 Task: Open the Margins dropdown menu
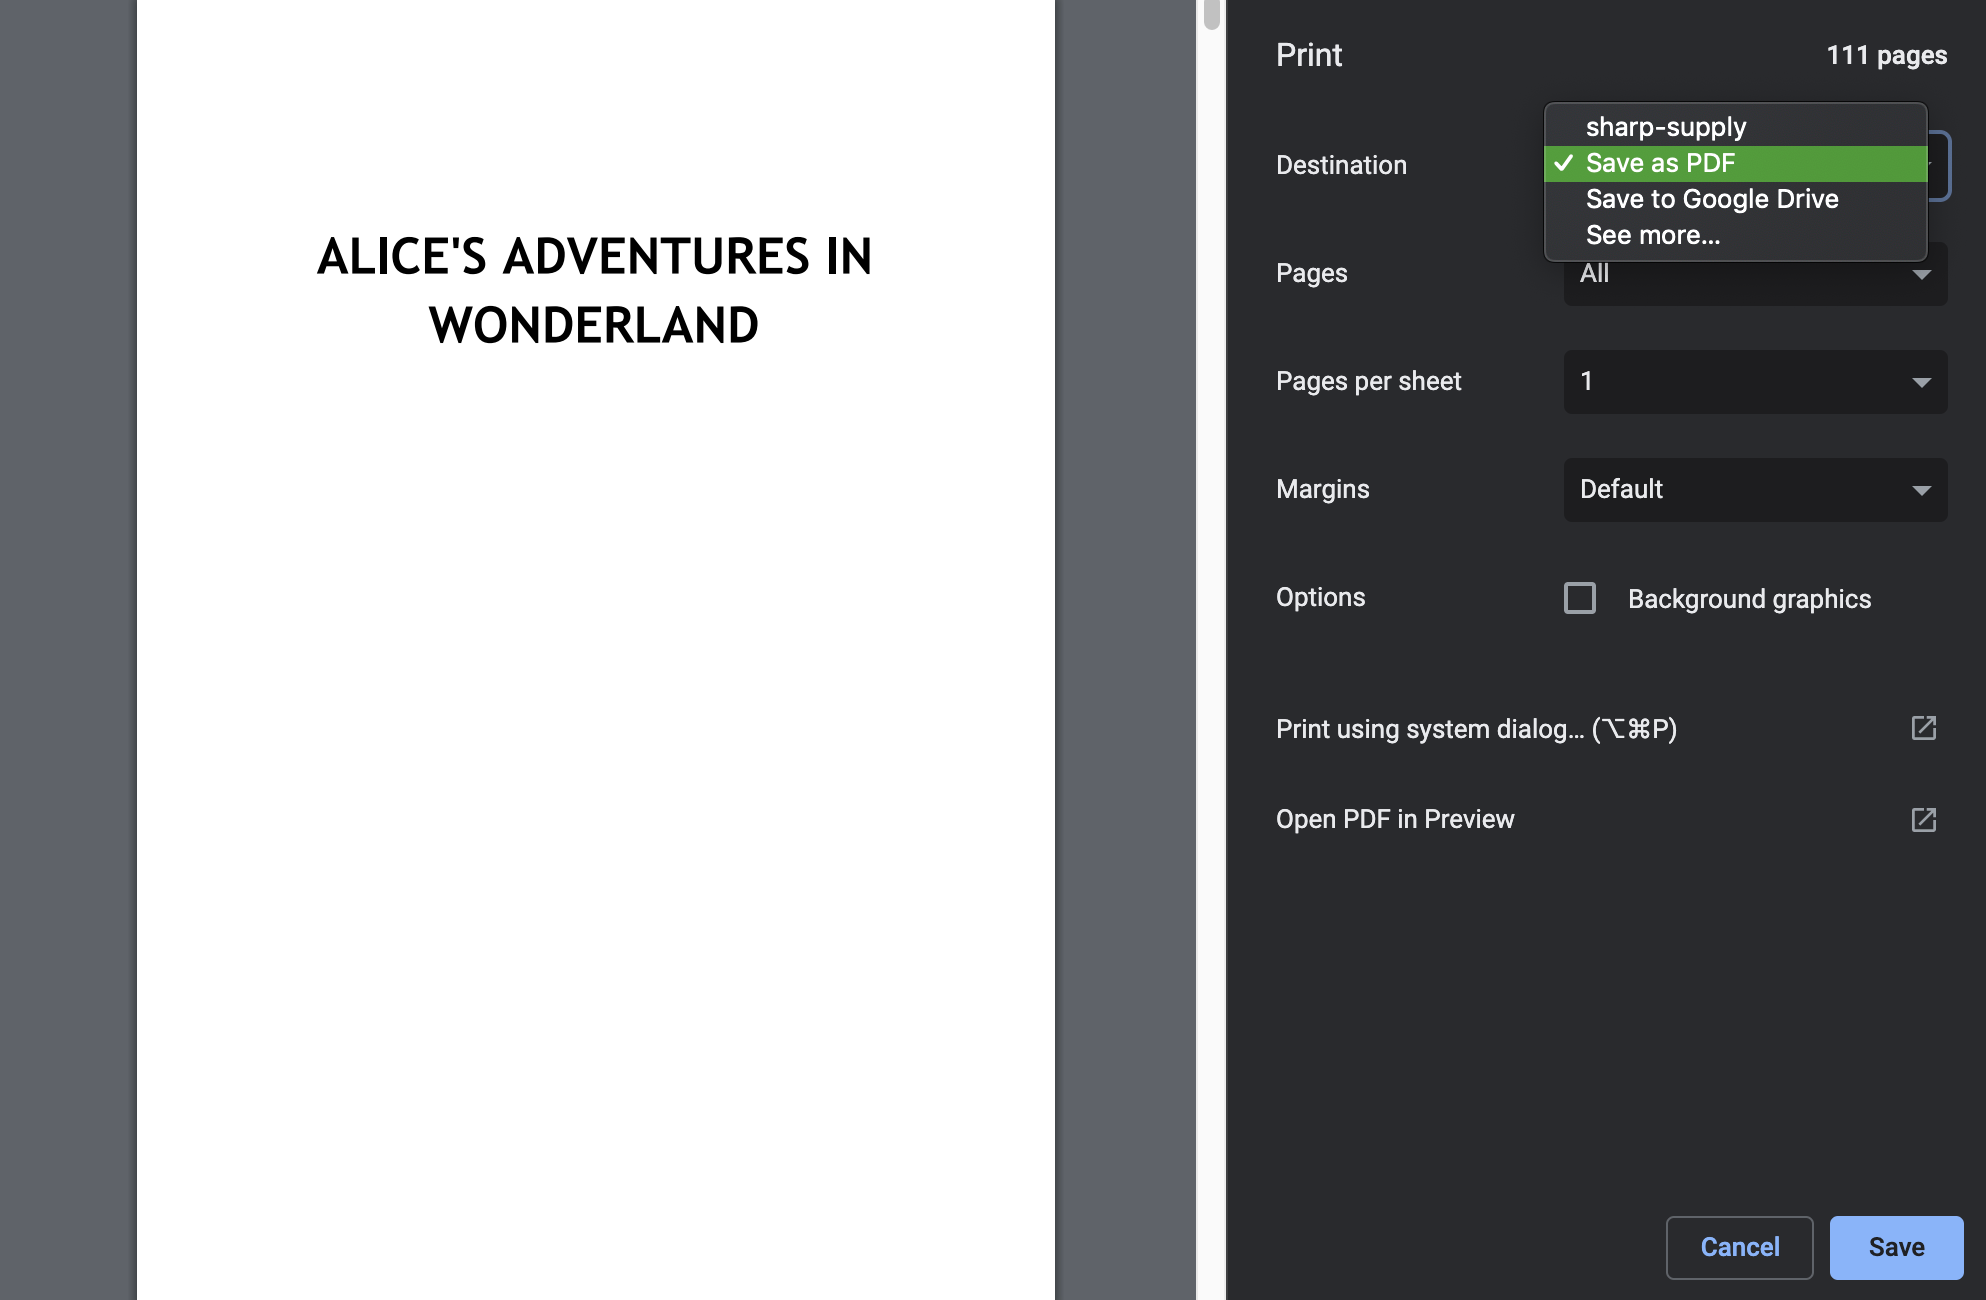[1754, 488]
